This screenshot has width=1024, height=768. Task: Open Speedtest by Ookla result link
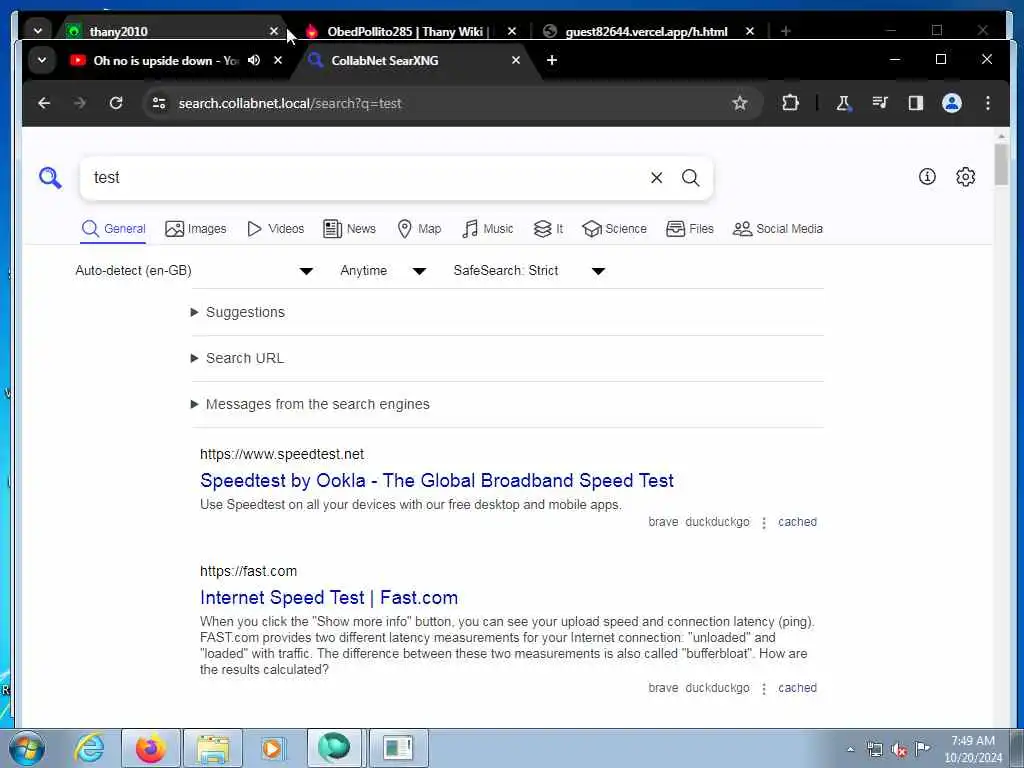[436, 481]
